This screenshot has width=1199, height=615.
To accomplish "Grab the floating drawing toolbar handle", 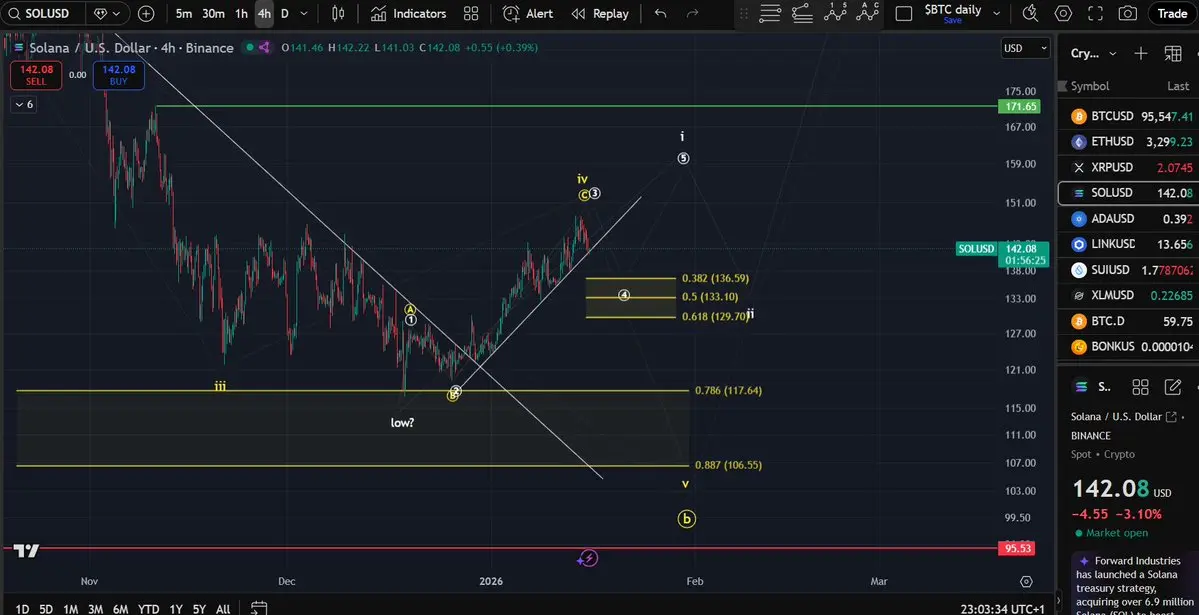I will coord(743,14).
